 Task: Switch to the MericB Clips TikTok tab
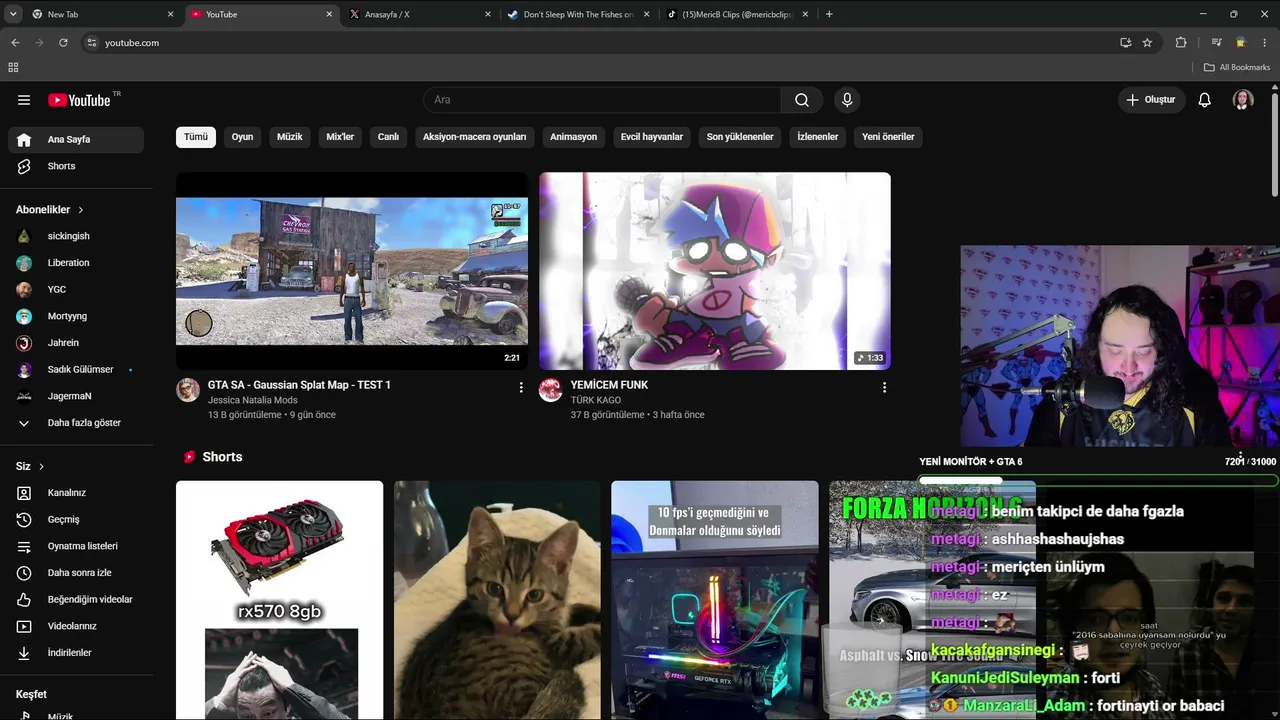(736, 14)
